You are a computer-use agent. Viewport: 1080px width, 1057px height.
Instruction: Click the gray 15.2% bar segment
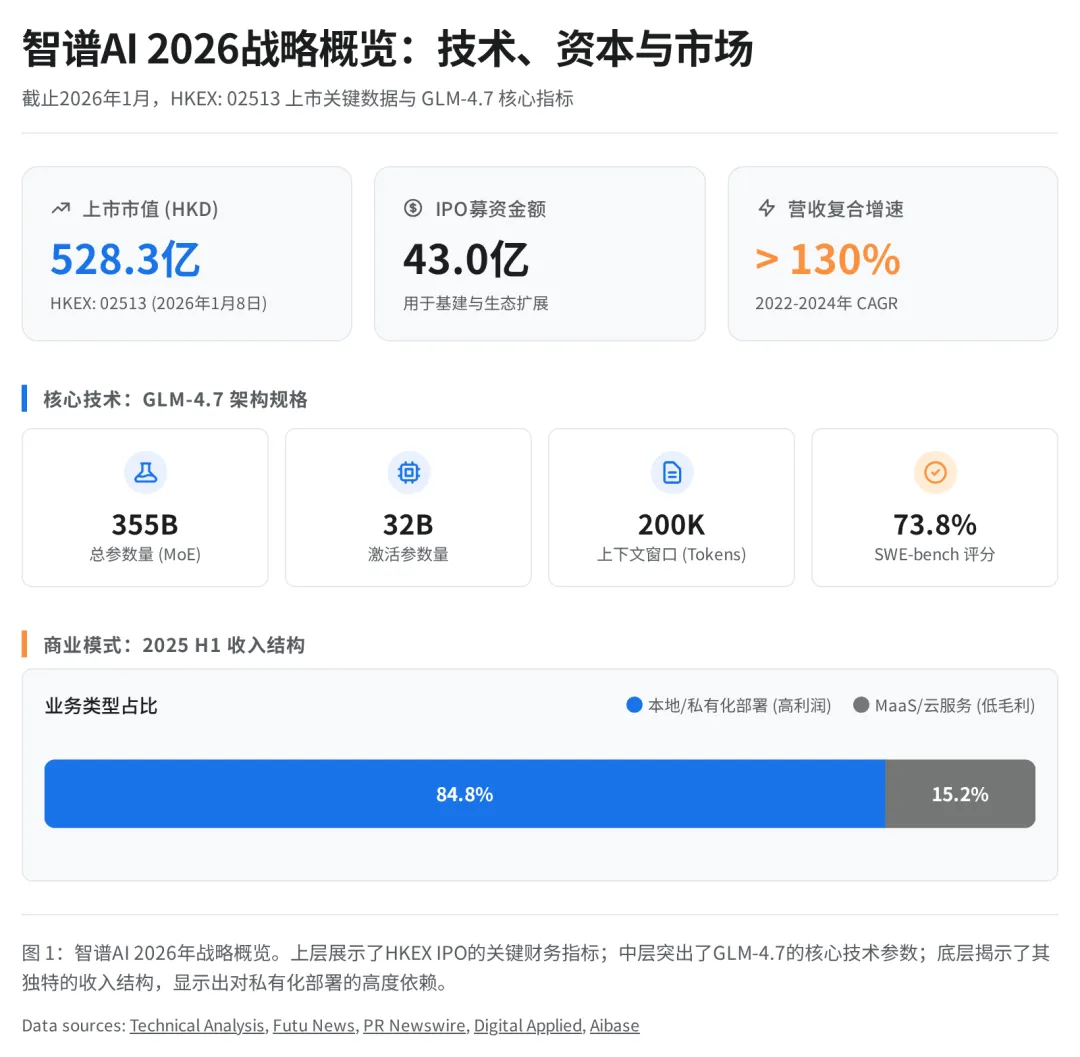(960, 794)
